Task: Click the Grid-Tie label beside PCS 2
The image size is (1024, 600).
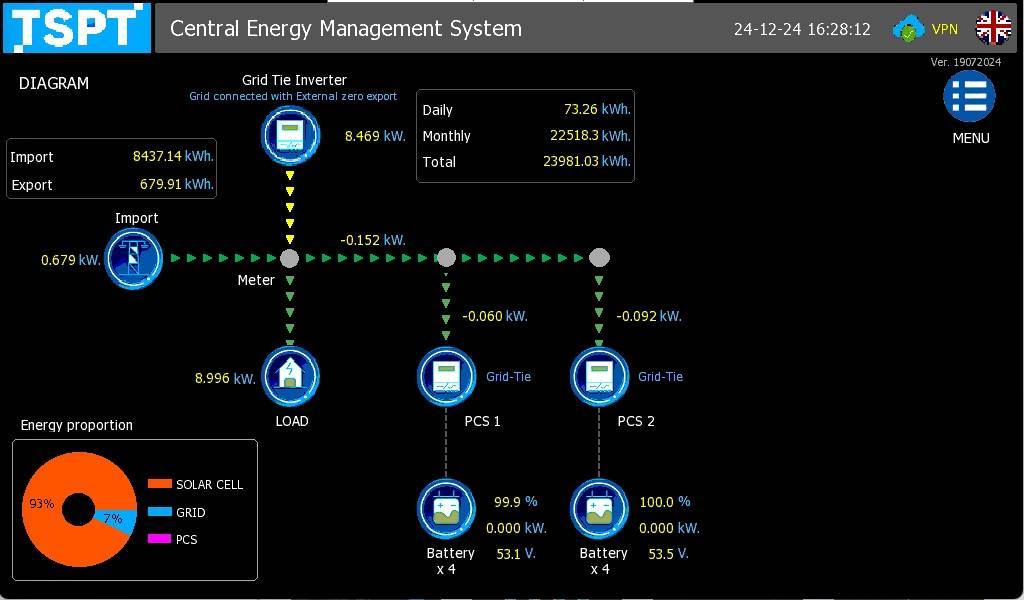Action: (660, 376)
